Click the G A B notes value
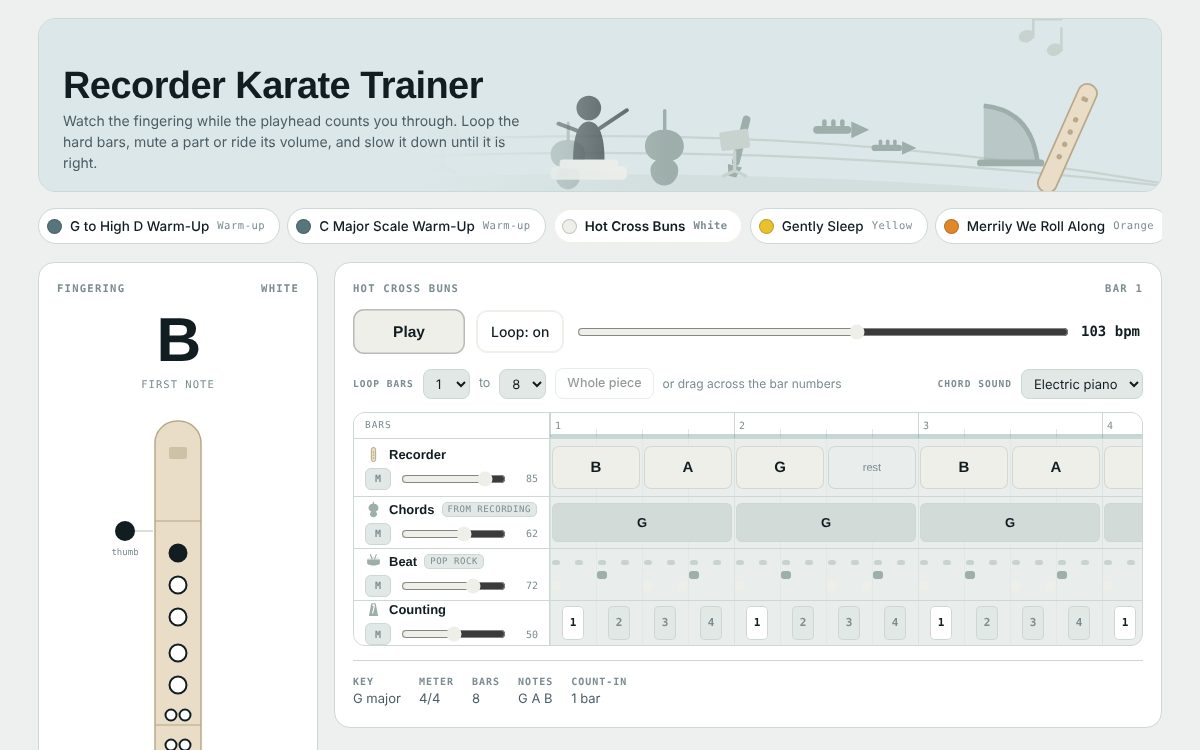This screenshot has width=1200, height=750. [x=535, y=699]
